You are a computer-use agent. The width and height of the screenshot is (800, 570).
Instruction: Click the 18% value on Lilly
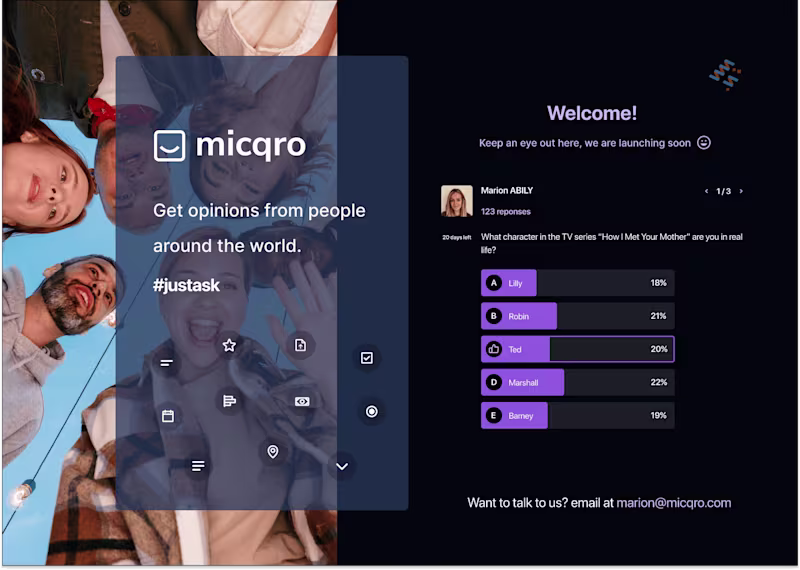coord(659,283)
